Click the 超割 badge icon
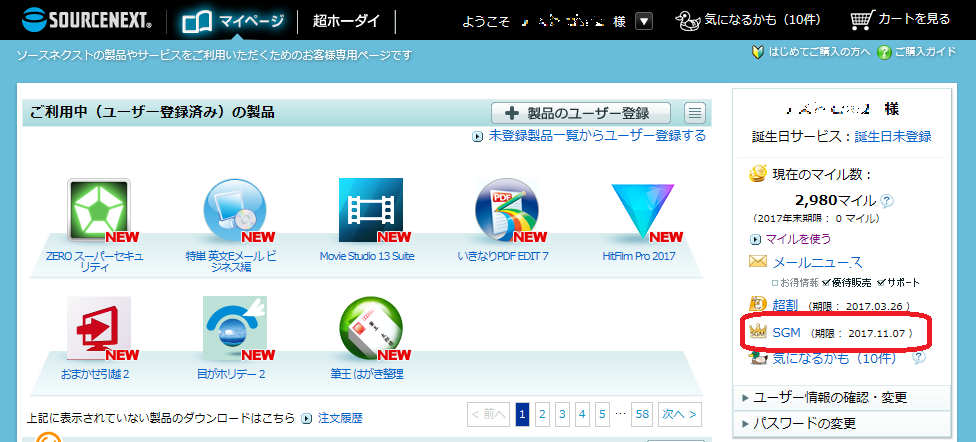The width and height of the screenshot is (976, 442). click(758, 304)
